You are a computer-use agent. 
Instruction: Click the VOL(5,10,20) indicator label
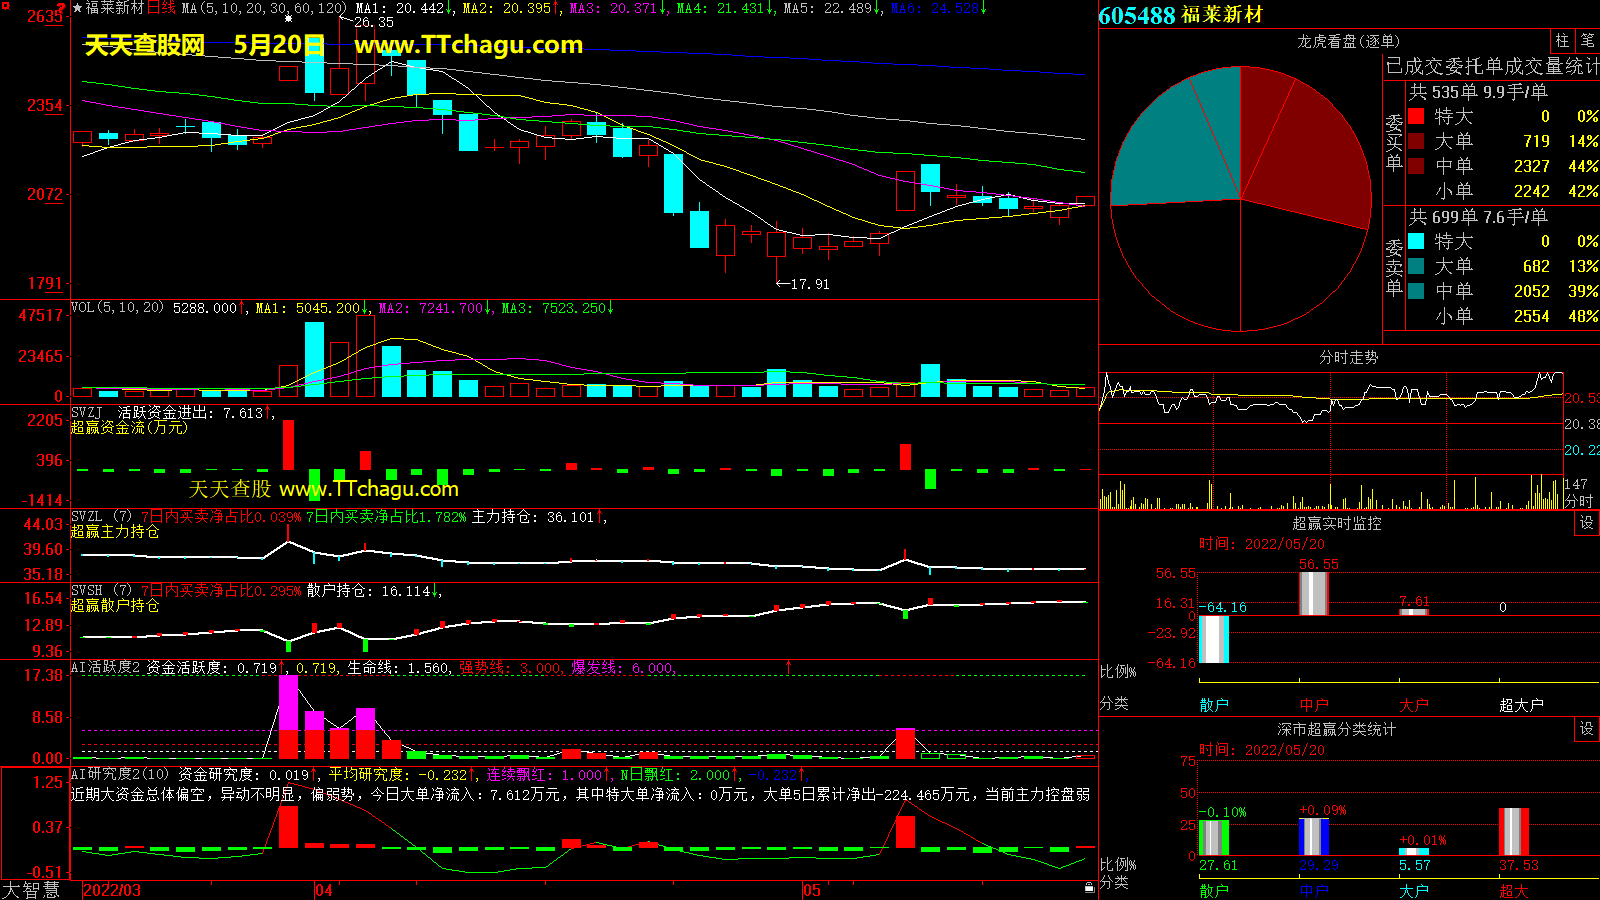pyautogui.click(x=117, y=308)
